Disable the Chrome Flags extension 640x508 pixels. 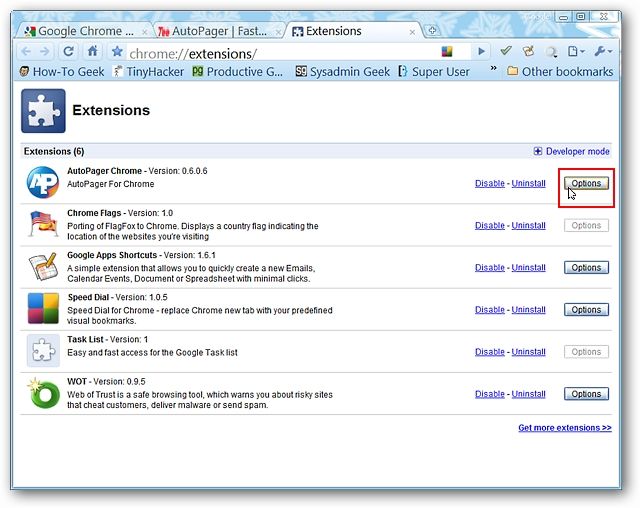490,226
